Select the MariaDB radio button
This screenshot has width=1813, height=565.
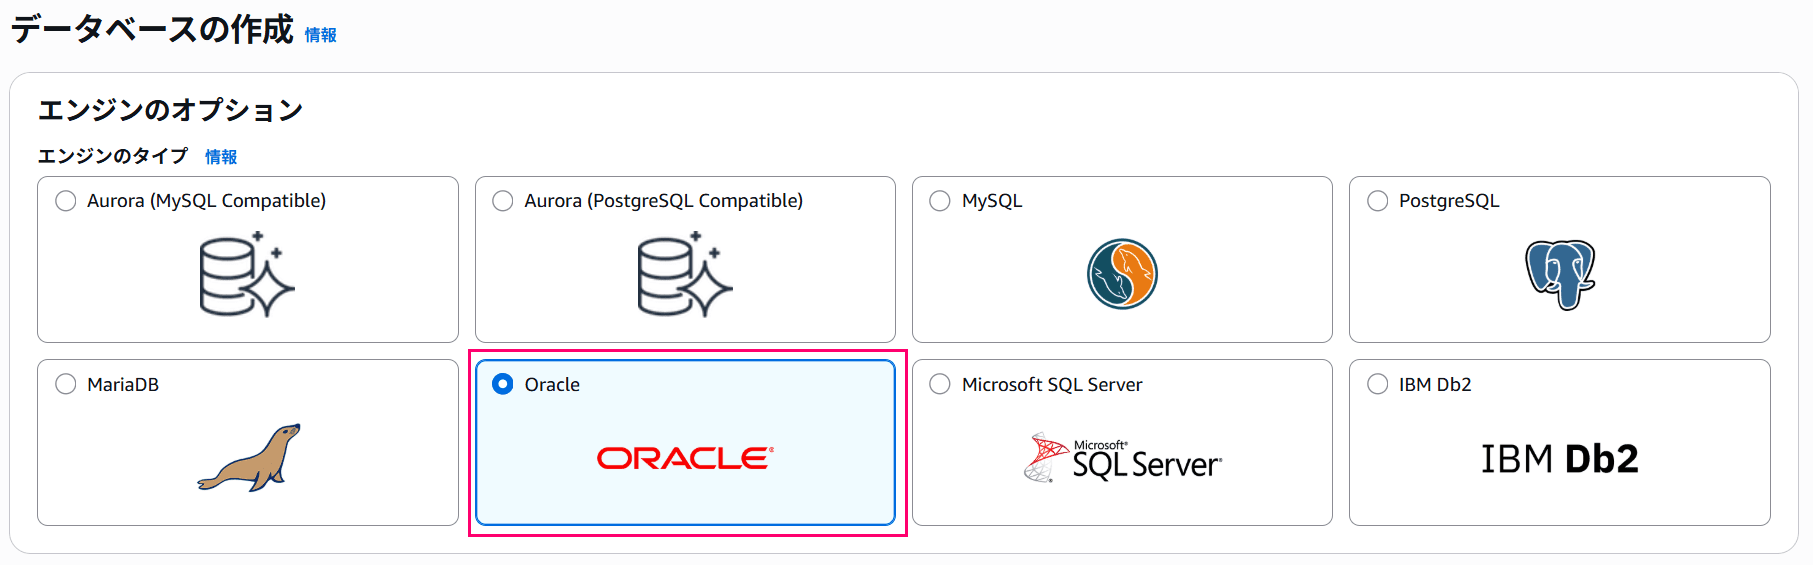(66, 384)
